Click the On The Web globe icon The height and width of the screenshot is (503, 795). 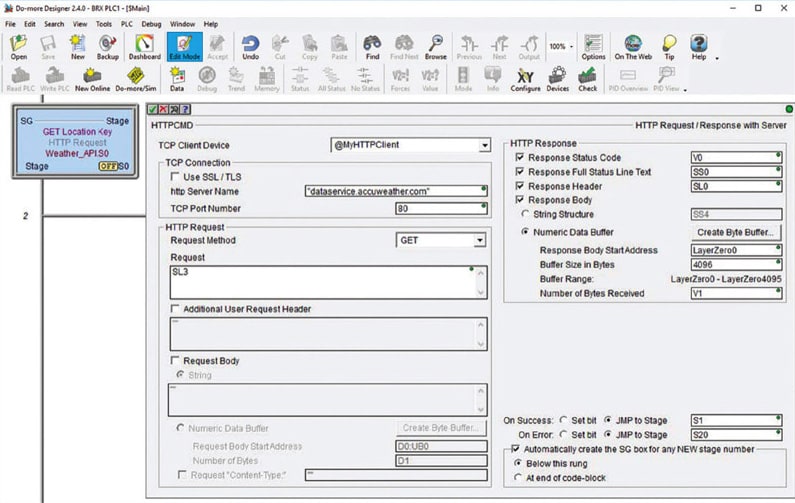click(633, 47)
